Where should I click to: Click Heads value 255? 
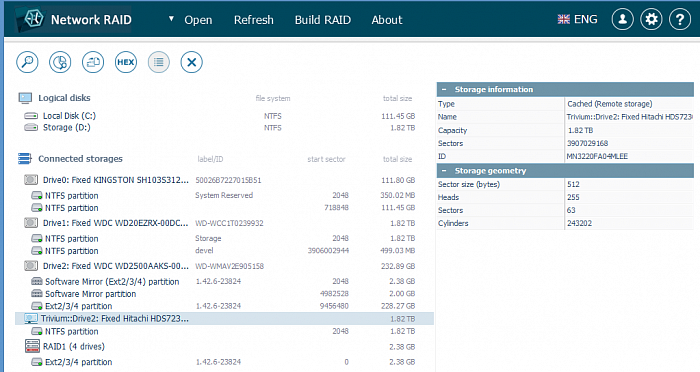[x=573, y=197]
